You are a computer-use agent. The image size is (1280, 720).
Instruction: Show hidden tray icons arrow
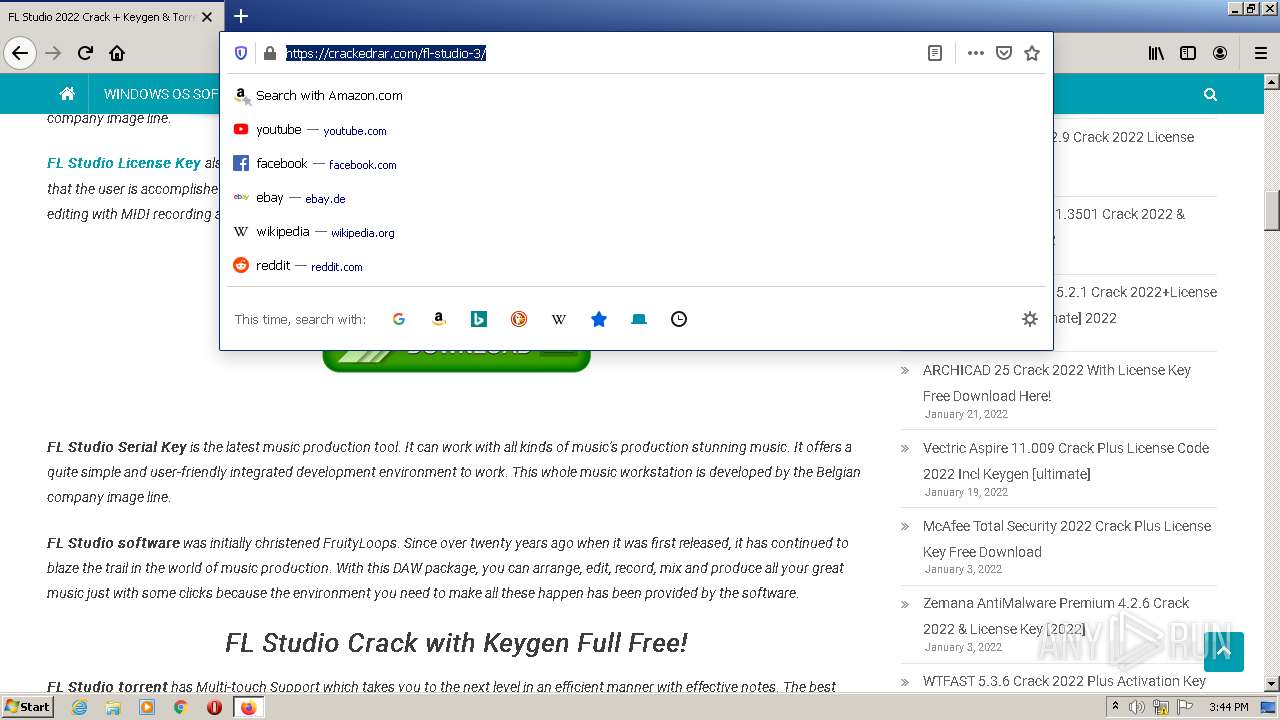(x=1116, y=707)
